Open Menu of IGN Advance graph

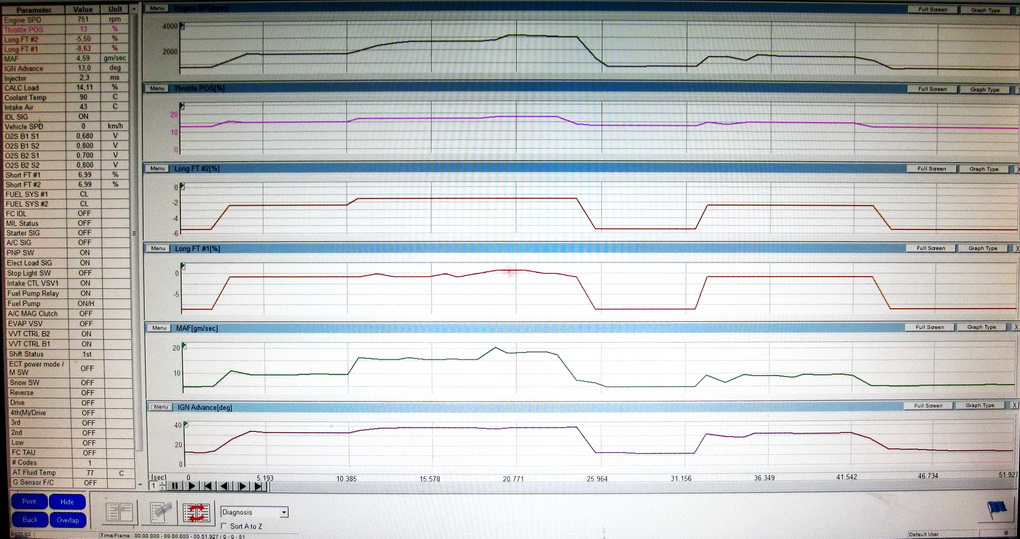(157, 406)
